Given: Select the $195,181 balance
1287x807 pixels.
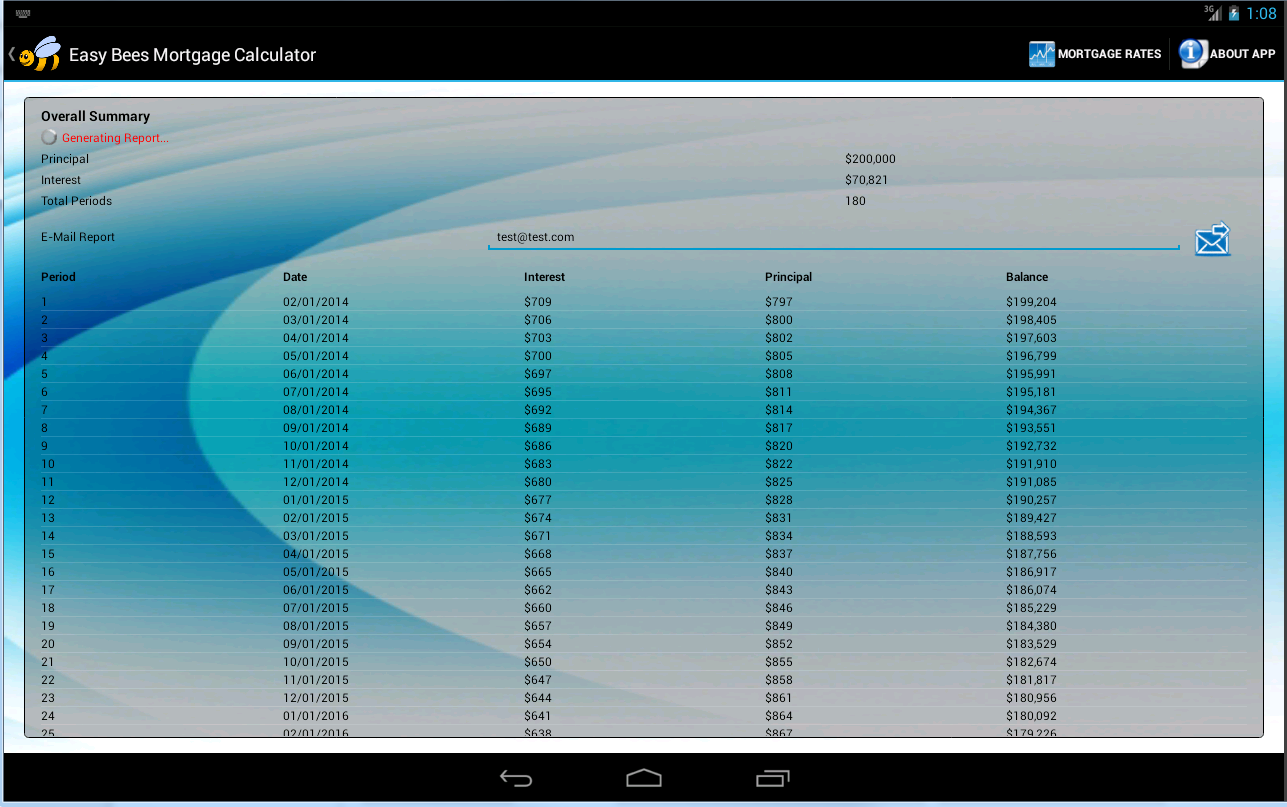Looking at the screenshot, I should (1031, 392).
